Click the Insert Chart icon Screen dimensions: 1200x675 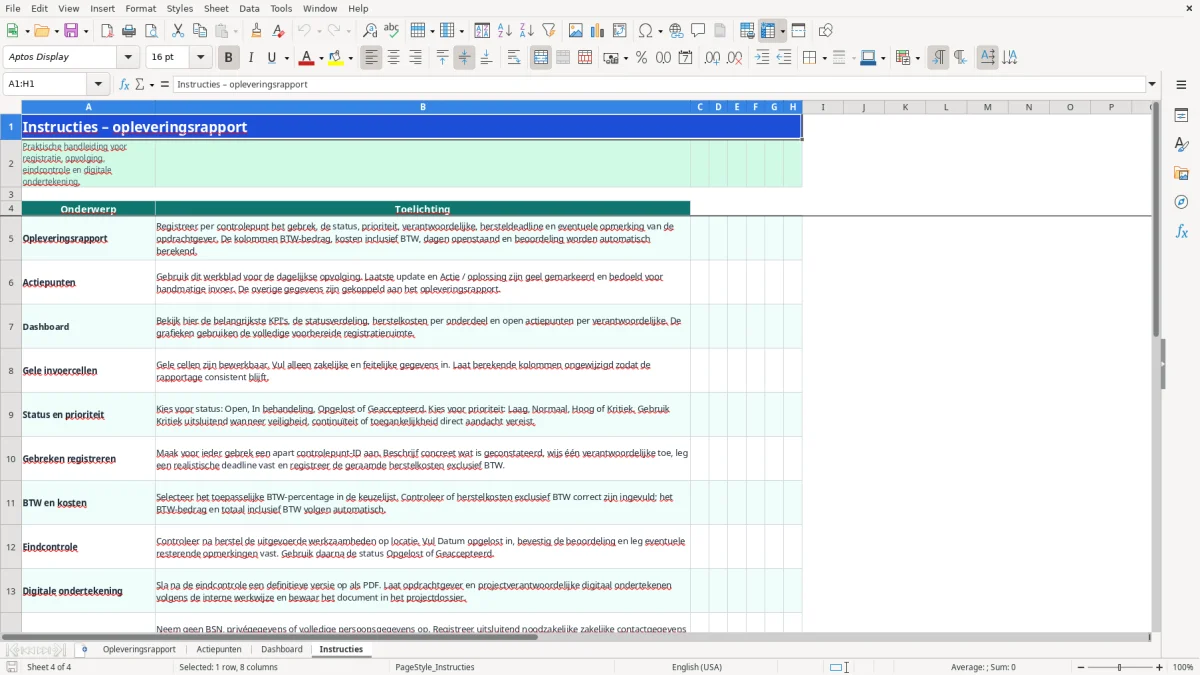pyautogui.click(x=598, y=31)
